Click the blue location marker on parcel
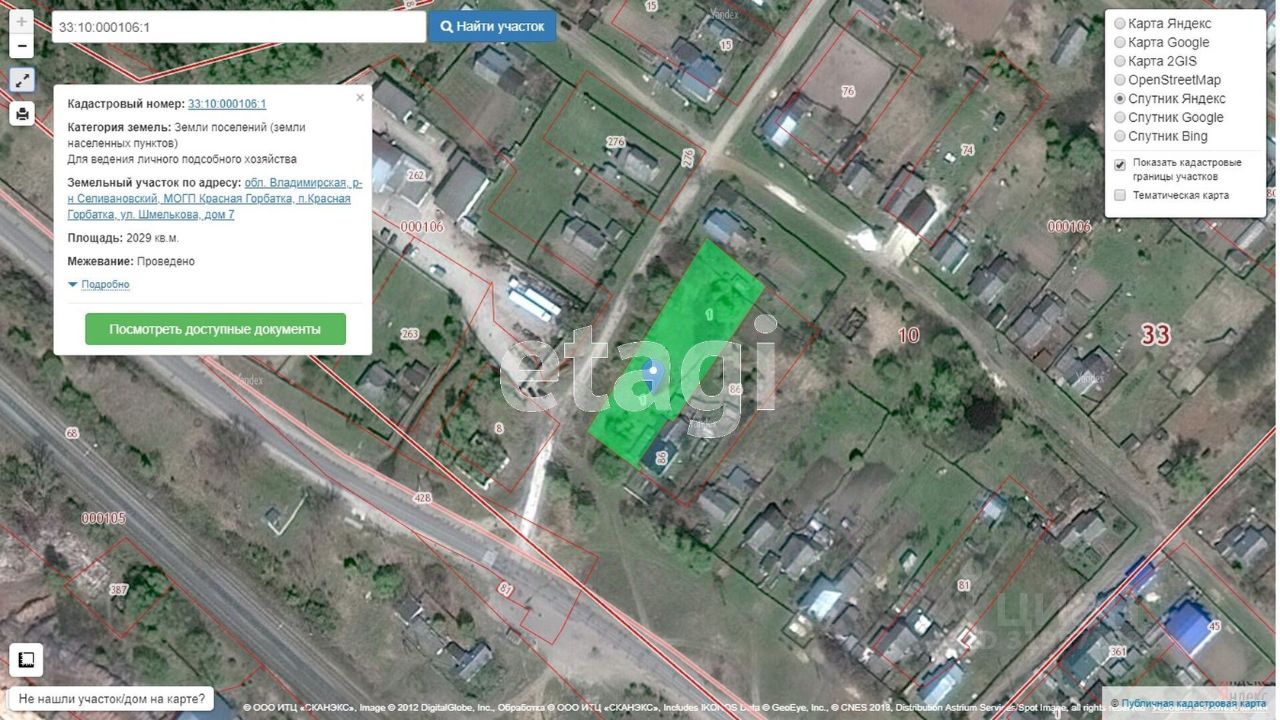The height and width of the screenshot is (720, 1280). [x=653, y=374]
